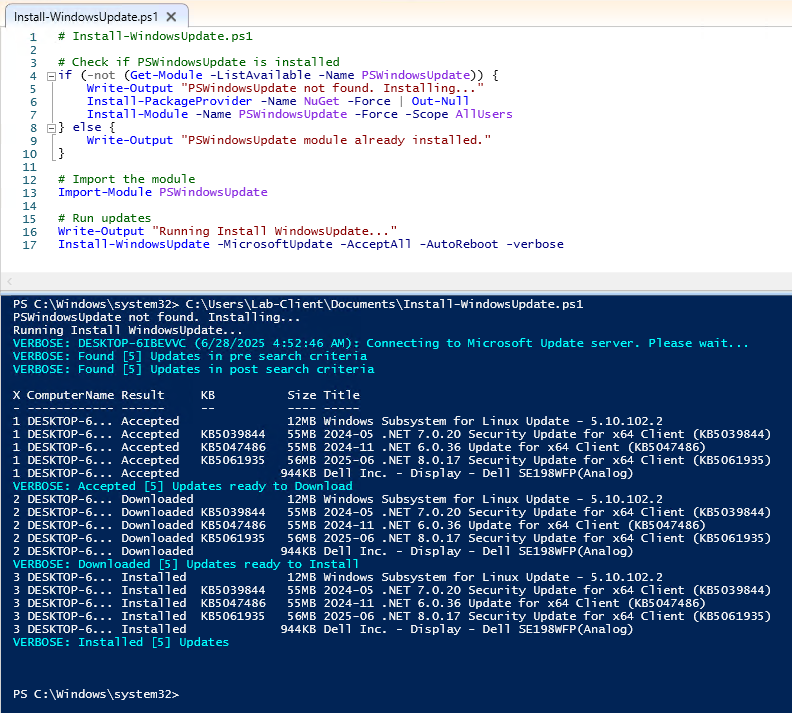The width and height of the screenshot is (792, 713).
Task: Click the final console prompt line
Action: 96,694
